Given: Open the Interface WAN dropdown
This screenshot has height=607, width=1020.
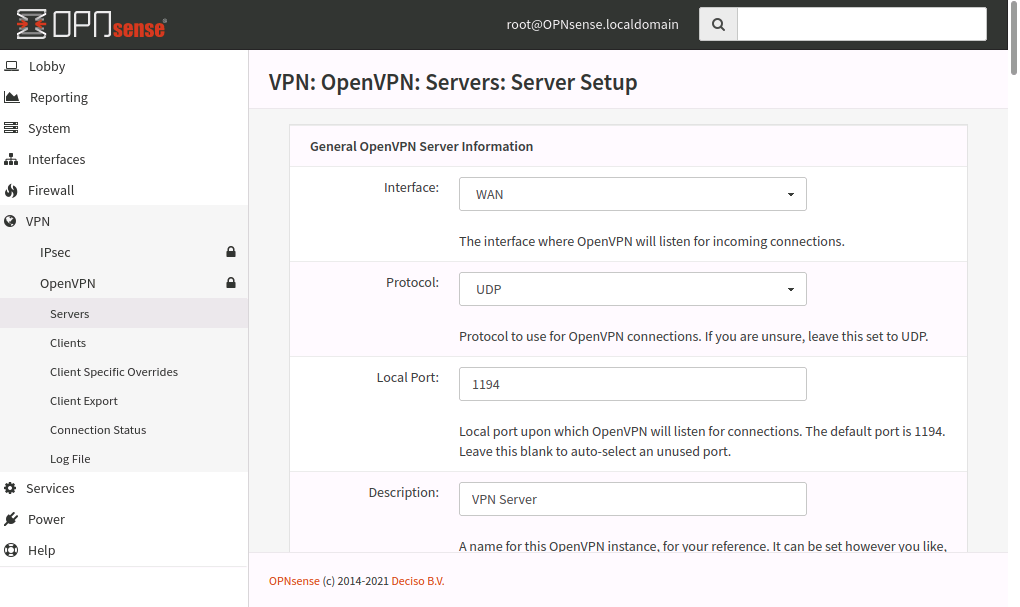Looking at the screenshot, I should click(632, 194).
